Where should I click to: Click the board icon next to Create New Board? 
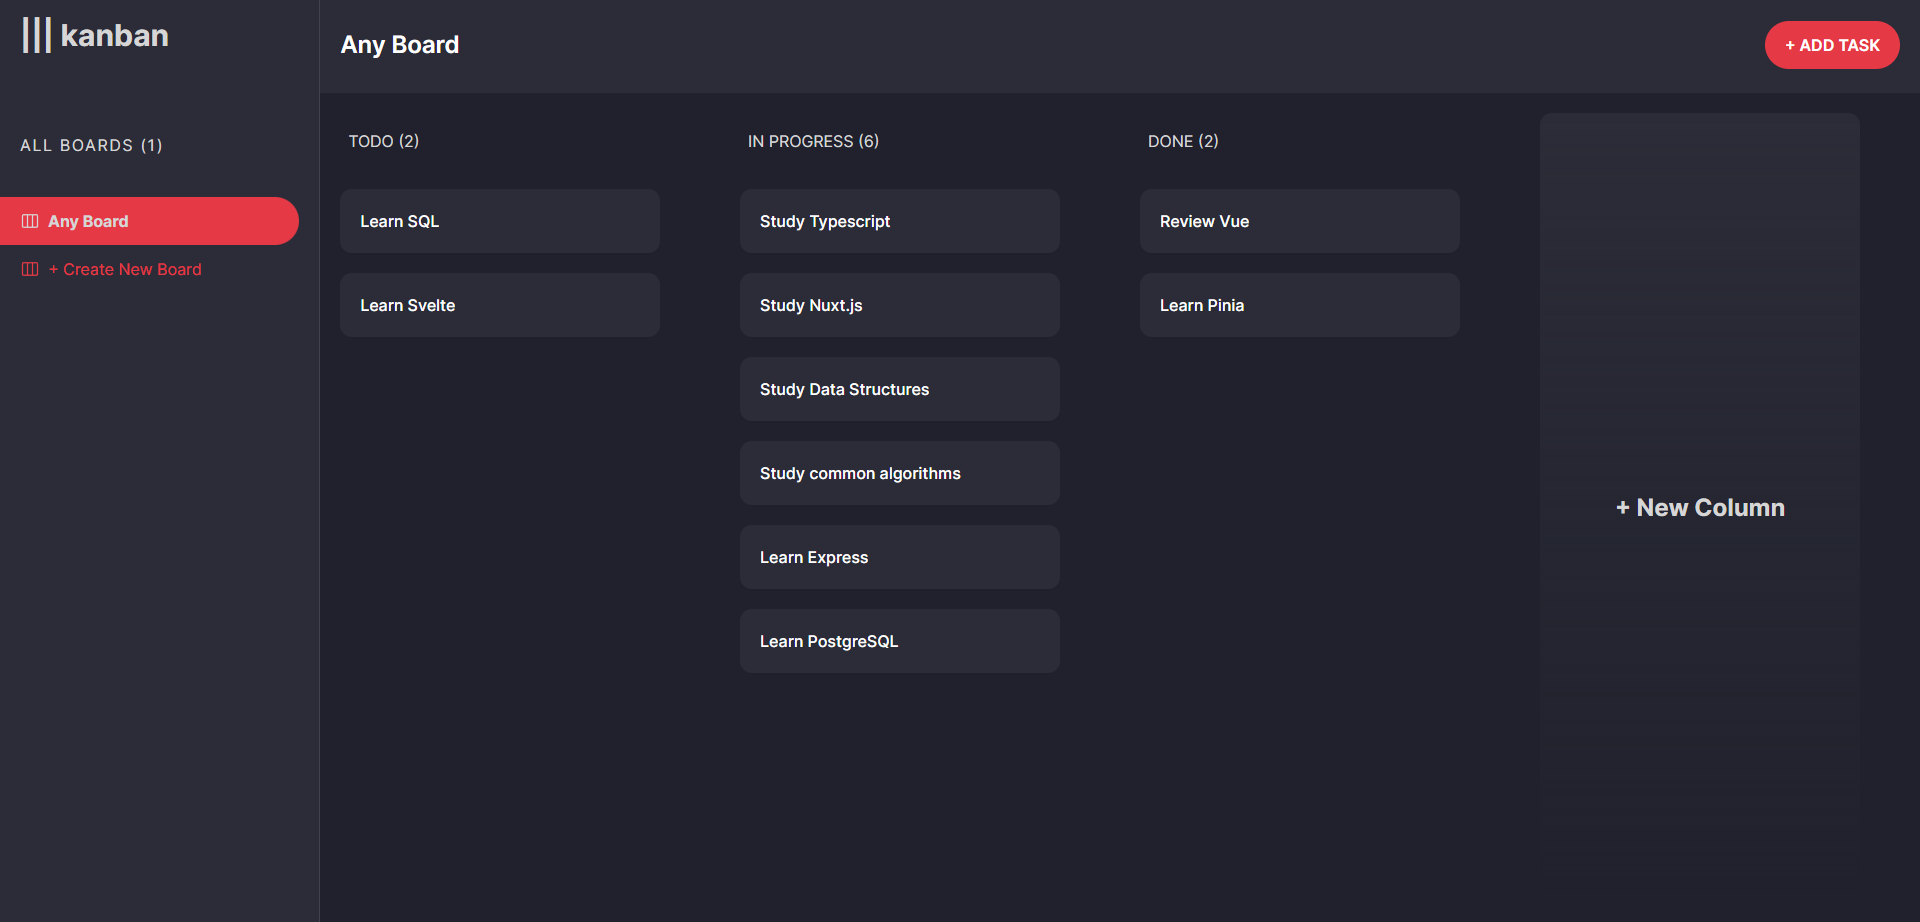(30, 269)
